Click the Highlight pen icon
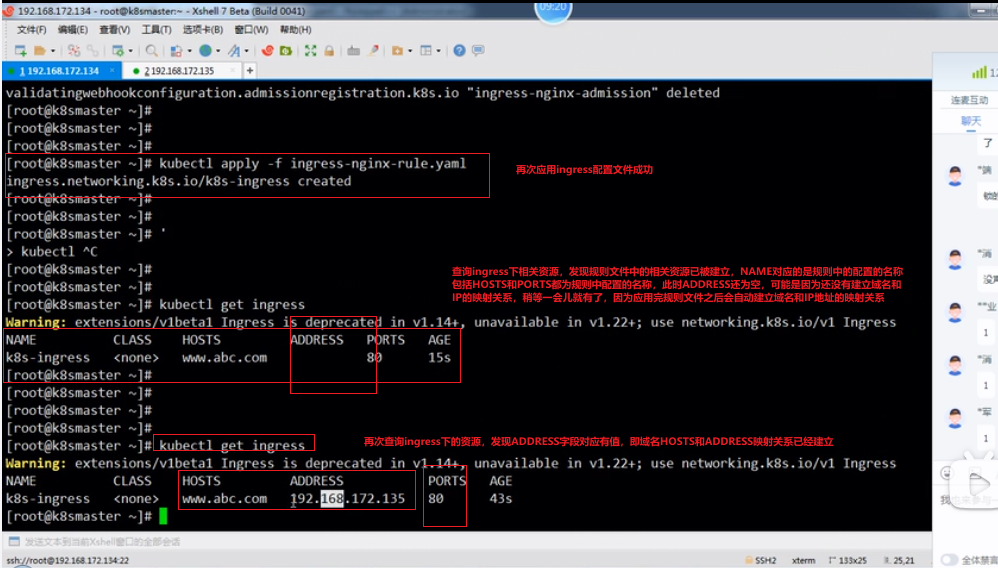This screenshot has height=568, width=998. [x=373, y=50]
